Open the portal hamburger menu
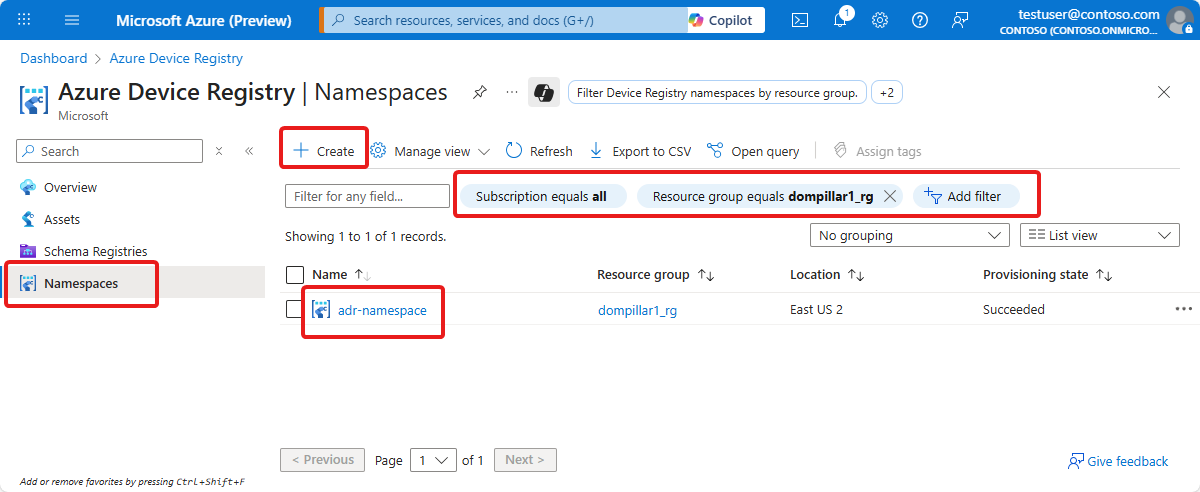Image resolution: width=1200 pixels, height=492 pixels. [72, 20]
